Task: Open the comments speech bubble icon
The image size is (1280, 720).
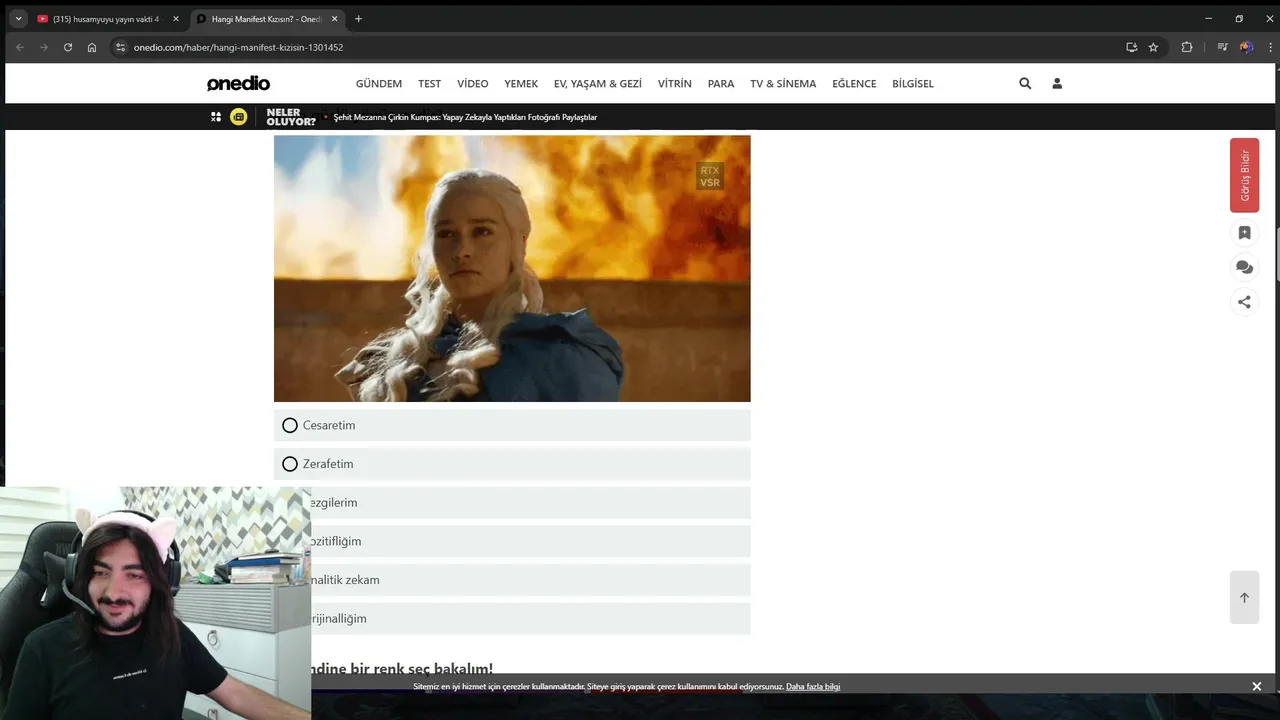Action: 1244,267
